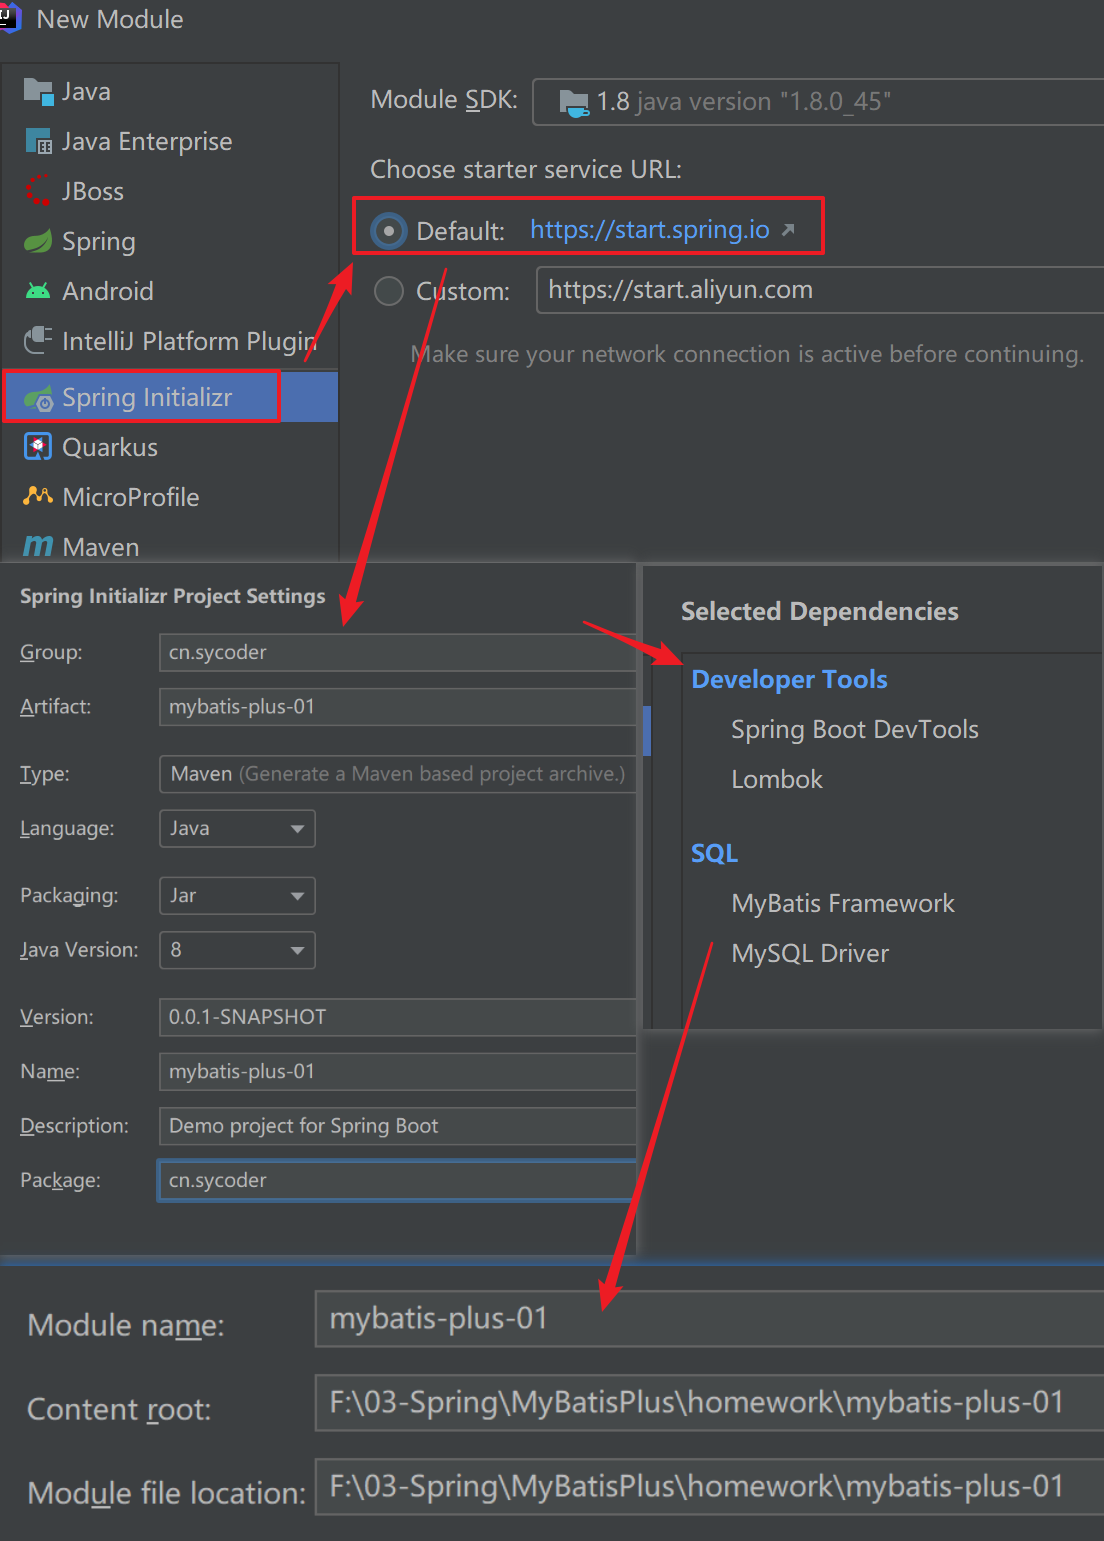Click the Android robot icon
1104x1541 pixels.
tap(38, 291)
